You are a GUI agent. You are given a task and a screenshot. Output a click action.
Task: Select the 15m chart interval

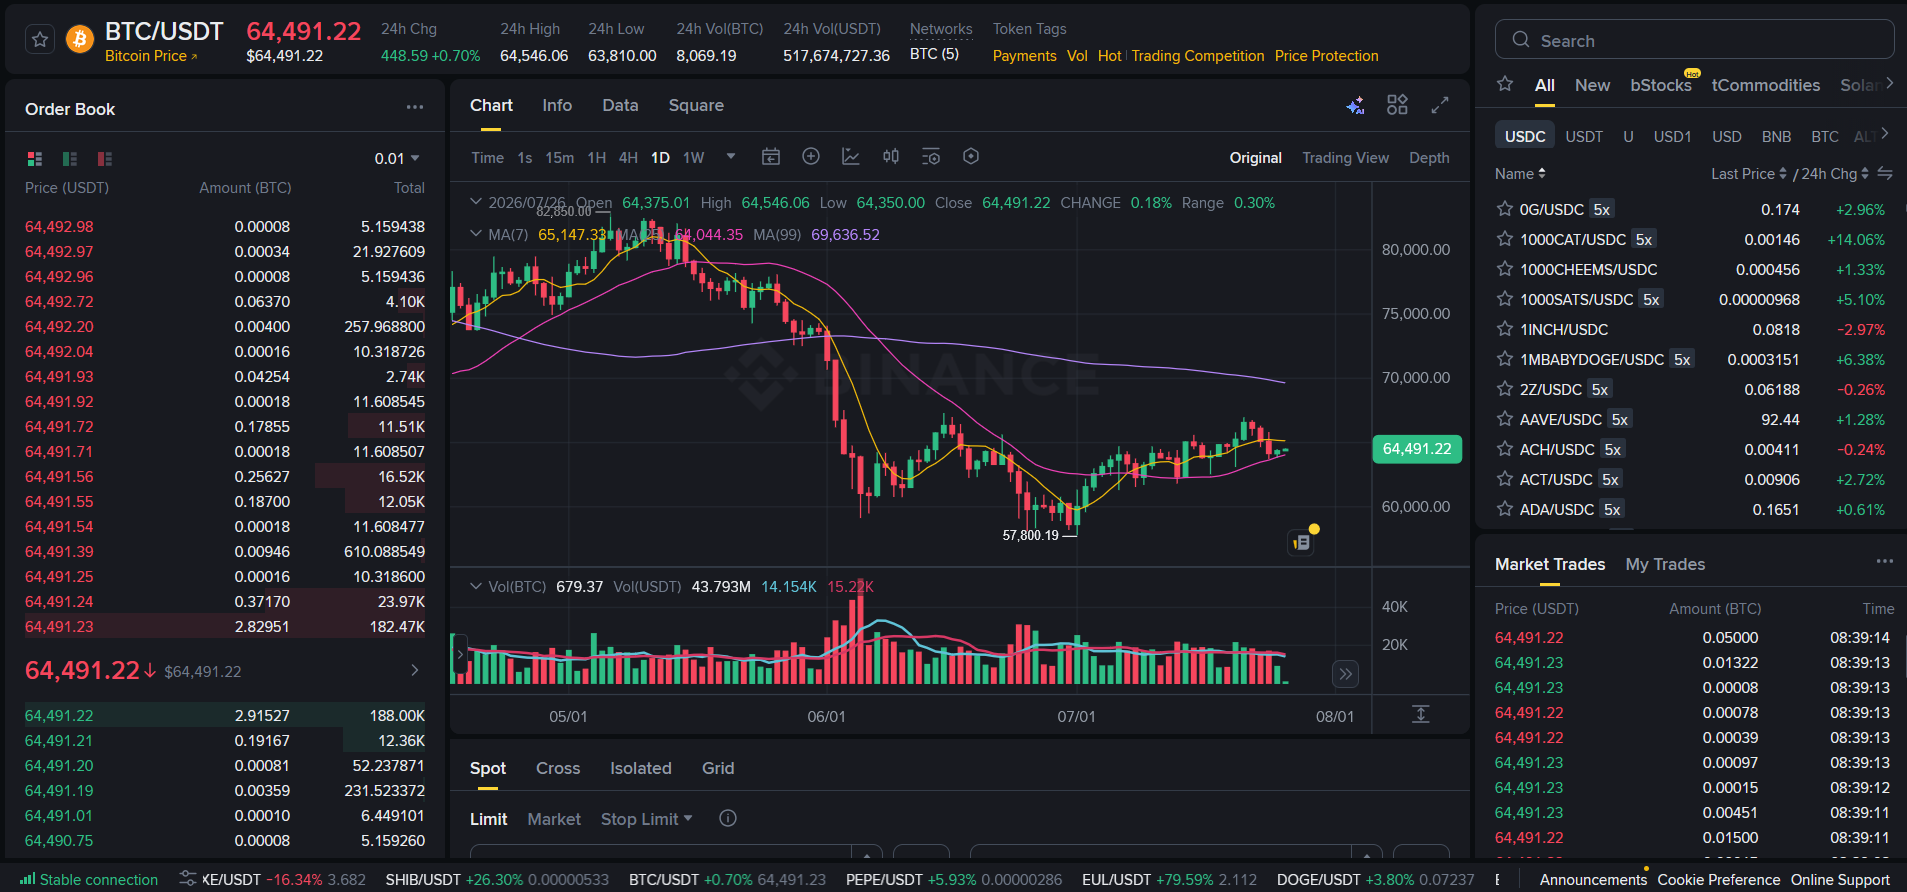tap(559, 158)
